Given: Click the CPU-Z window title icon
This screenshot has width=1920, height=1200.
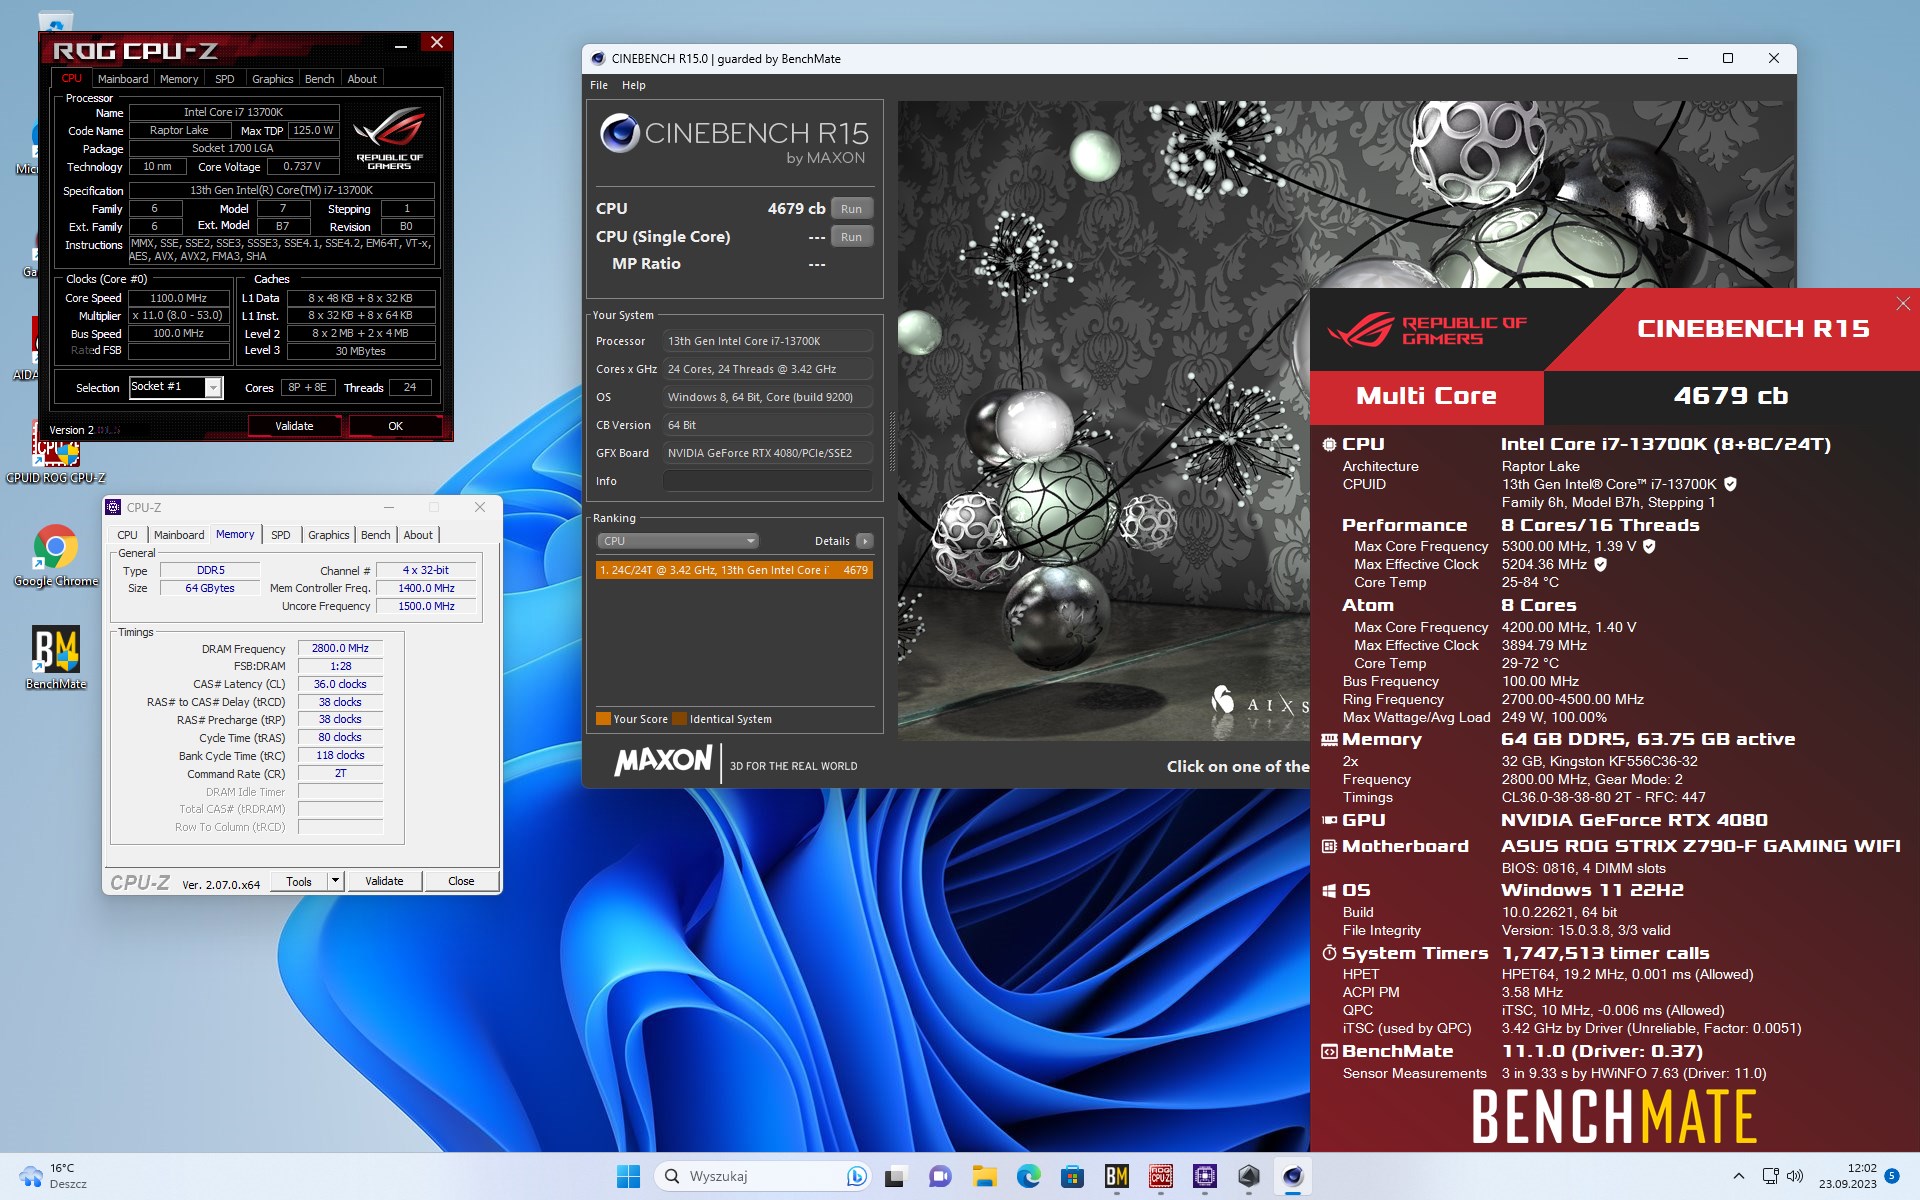Looking at the screenshot, I should [114, 507].
